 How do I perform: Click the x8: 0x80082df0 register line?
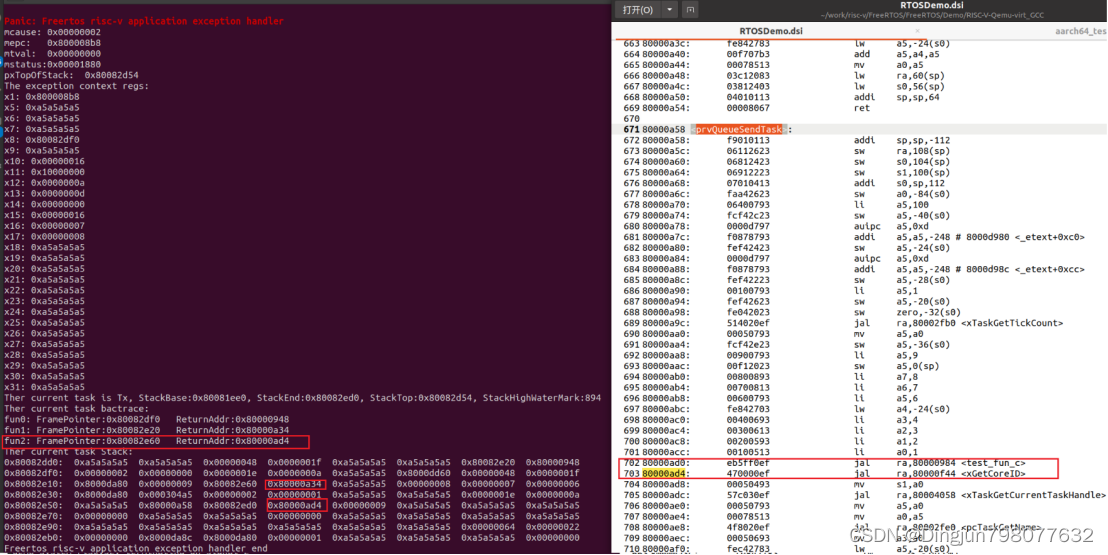(x=42, y=139)
